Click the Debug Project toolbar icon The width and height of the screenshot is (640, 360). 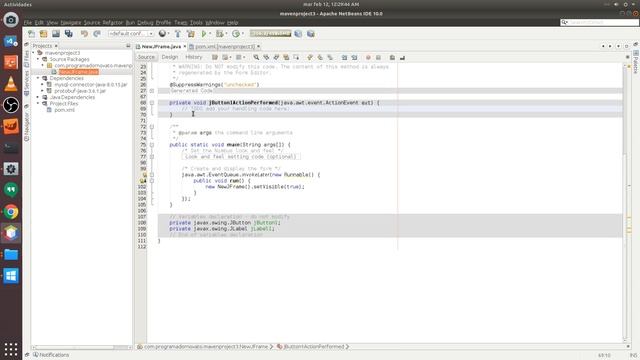click(220, 34)
